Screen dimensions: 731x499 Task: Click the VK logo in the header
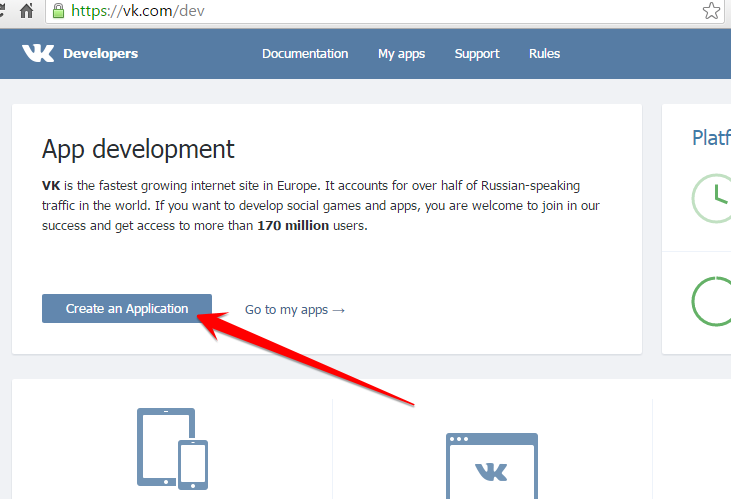tap(38, 53)
